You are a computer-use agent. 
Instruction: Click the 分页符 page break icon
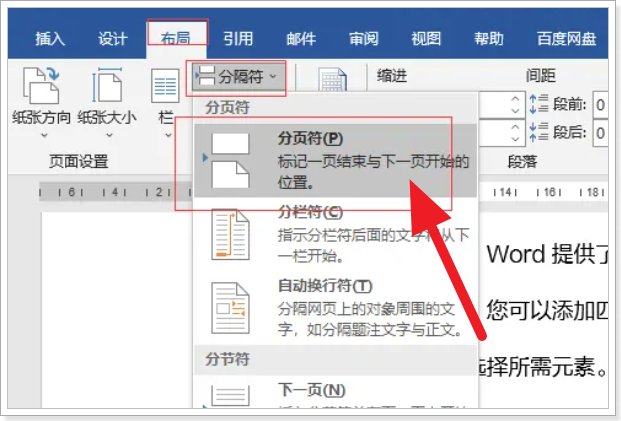(x=230, y=161)
